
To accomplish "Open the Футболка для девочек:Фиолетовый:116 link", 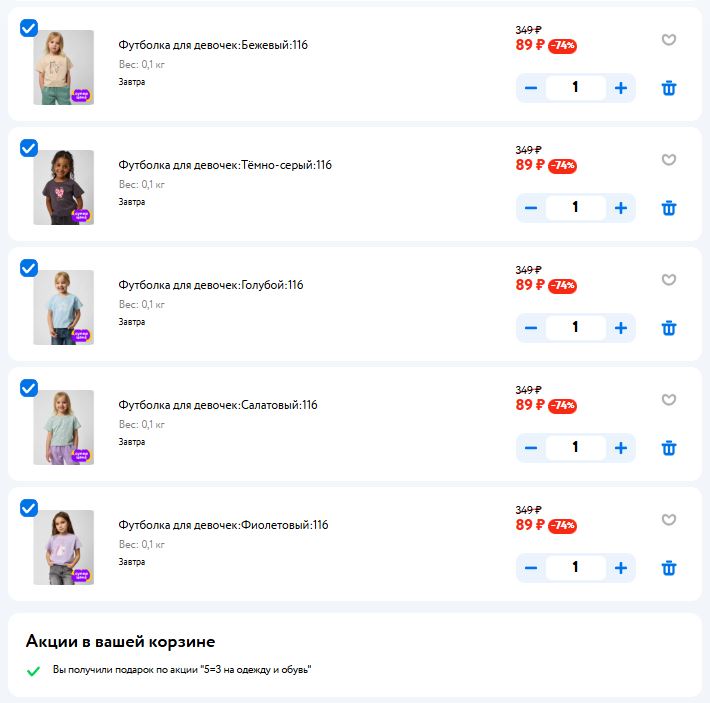I will (x=223, y=525).
